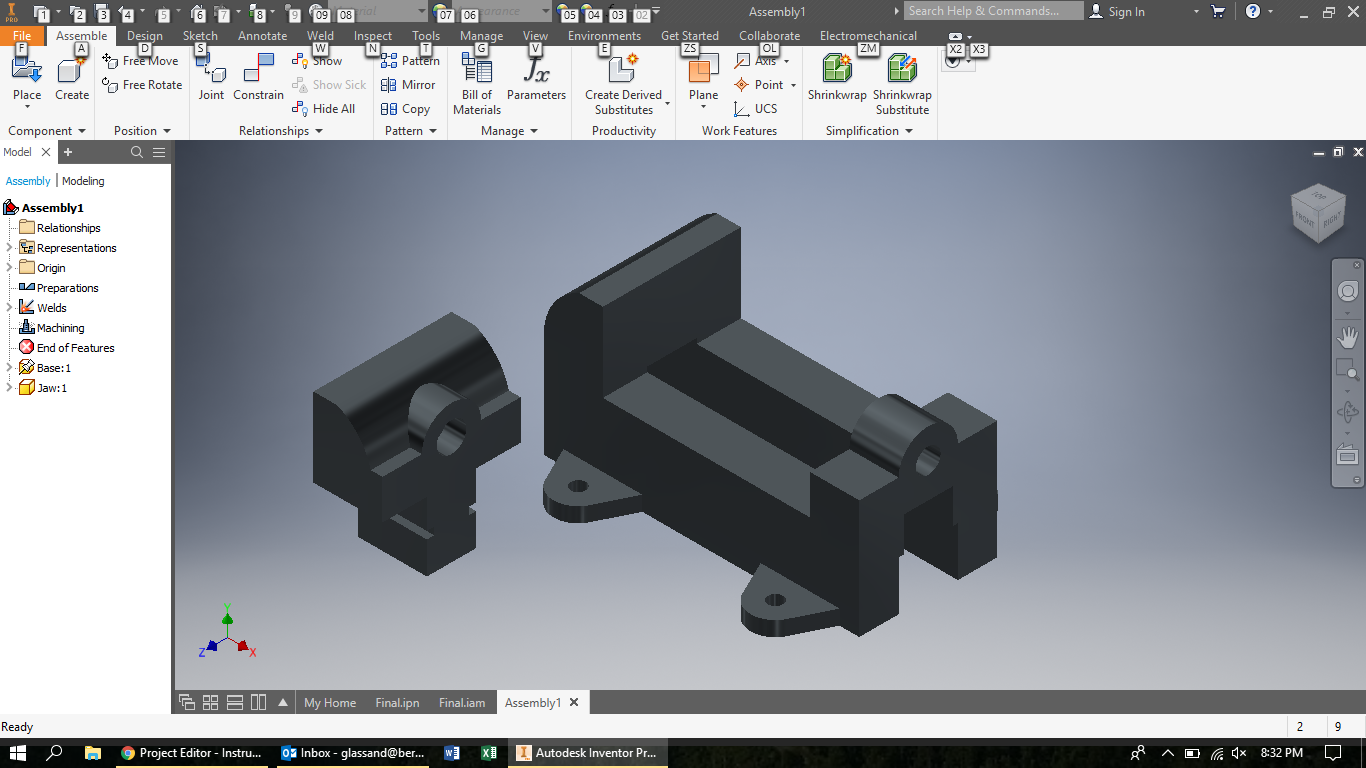Click the horizontal tile windows icon
Image resolution: width=1366 pixels, height=768 pixels.
235,702
